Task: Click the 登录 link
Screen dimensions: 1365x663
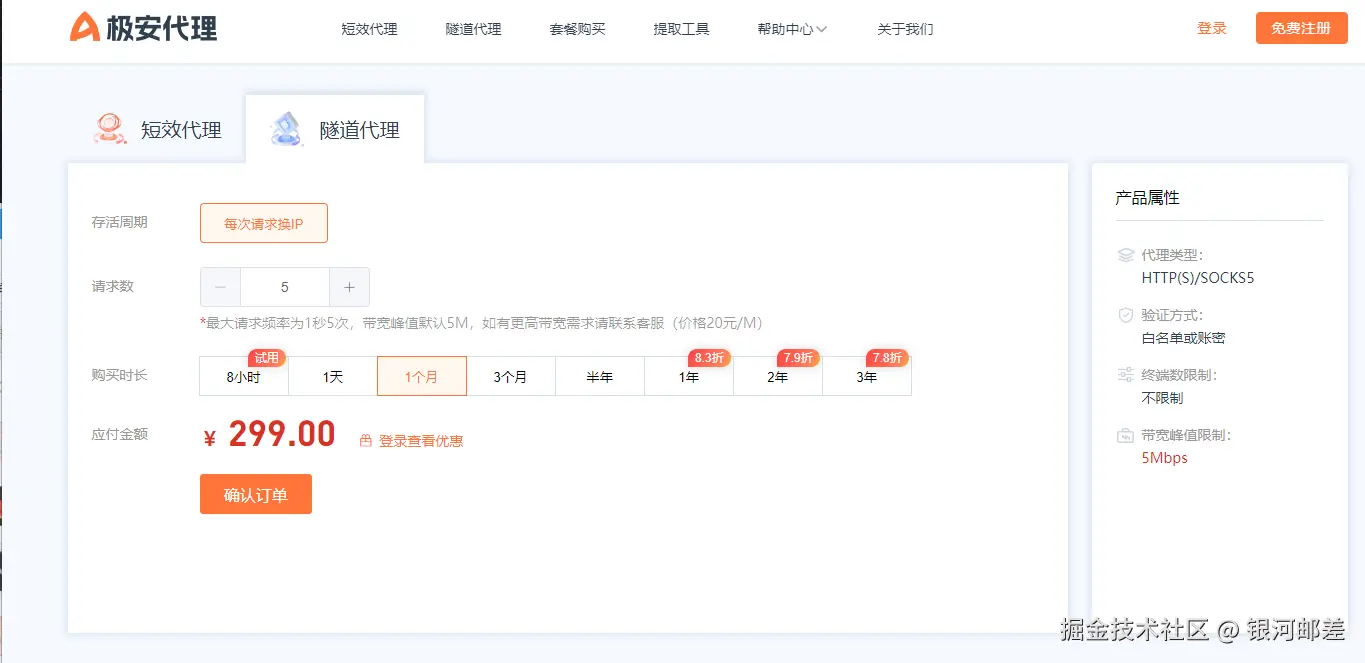Action: [1211, 28]
